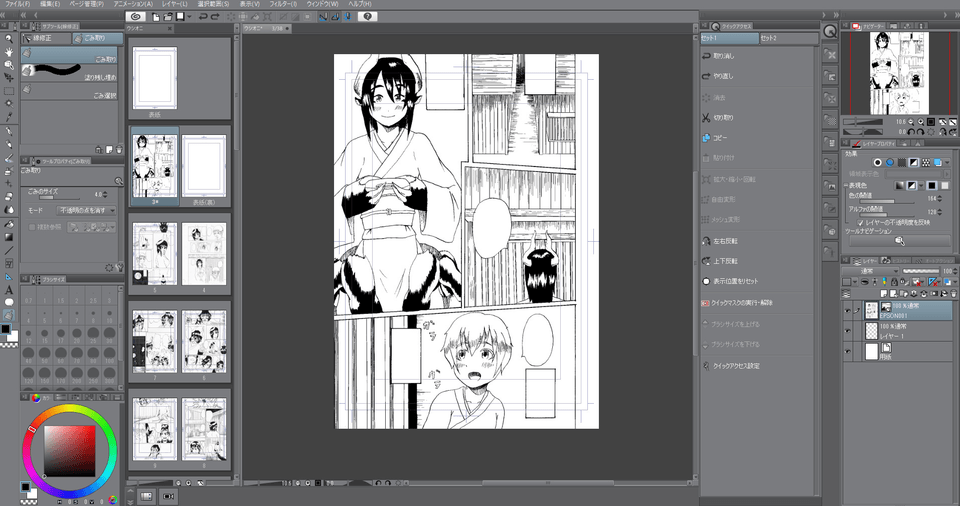This screenshot has height=506, width=960.
Task: Toggle the lock layer icon
Action: click(893, 282)
